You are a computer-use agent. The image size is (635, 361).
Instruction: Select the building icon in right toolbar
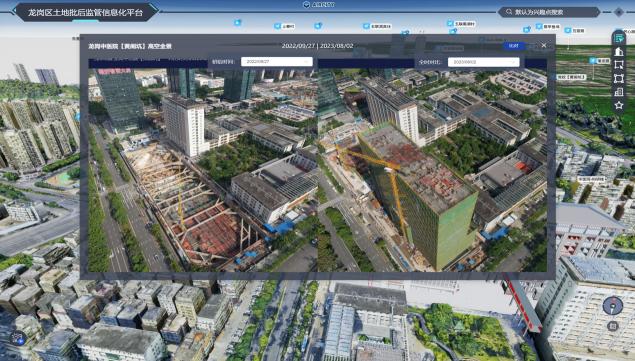tap(619, 51)
